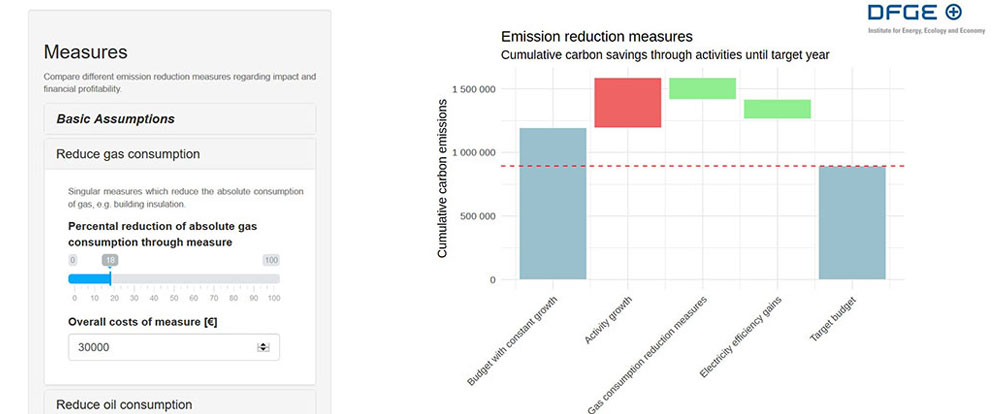
Task: Click the Budget with constant growth bar
Action: pos(552,204)
